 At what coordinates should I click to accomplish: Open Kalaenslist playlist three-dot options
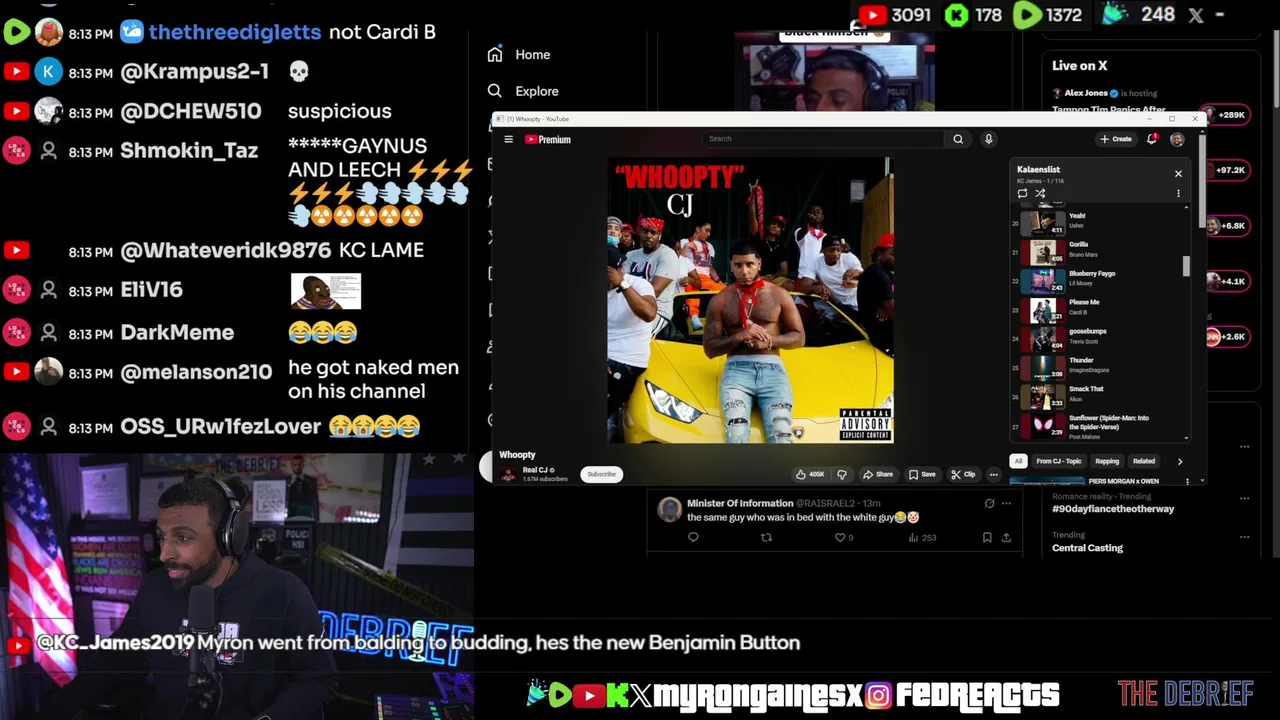click(1178, 194)
